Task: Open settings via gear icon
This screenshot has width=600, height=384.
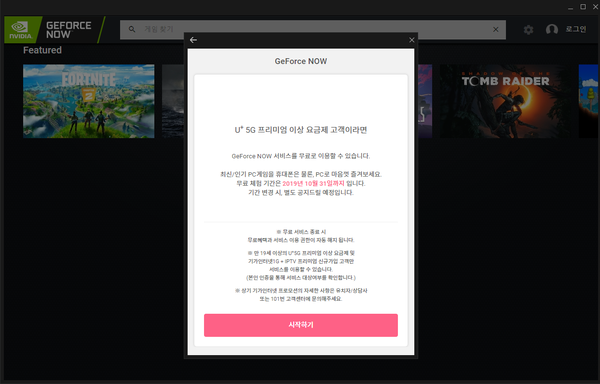Action: (528, 30)
